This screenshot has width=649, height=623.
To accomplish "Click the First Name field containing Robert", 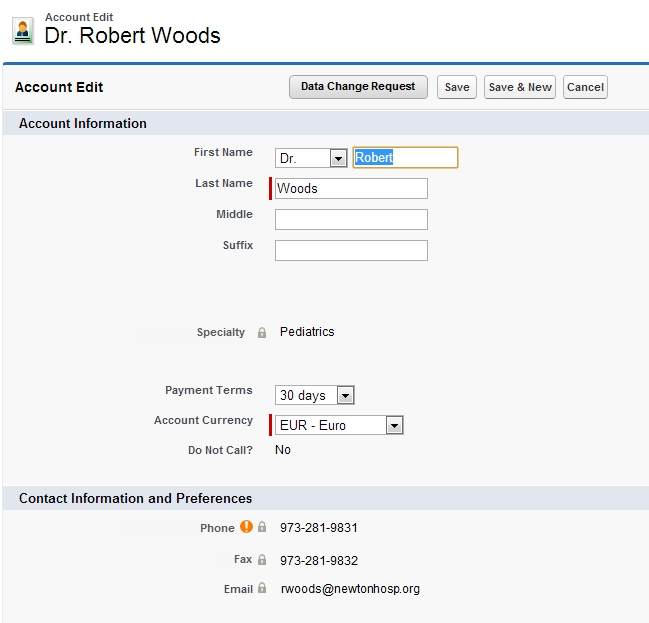I will [405, 158].
